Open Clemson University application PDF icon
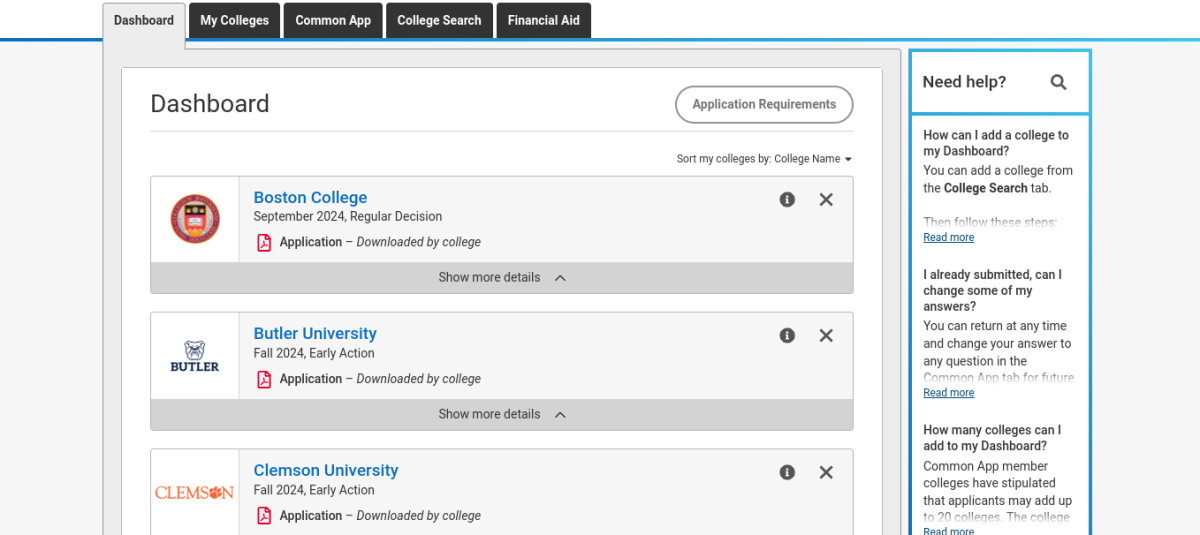This screenshot has height=535, width=1200. [264, 516]
